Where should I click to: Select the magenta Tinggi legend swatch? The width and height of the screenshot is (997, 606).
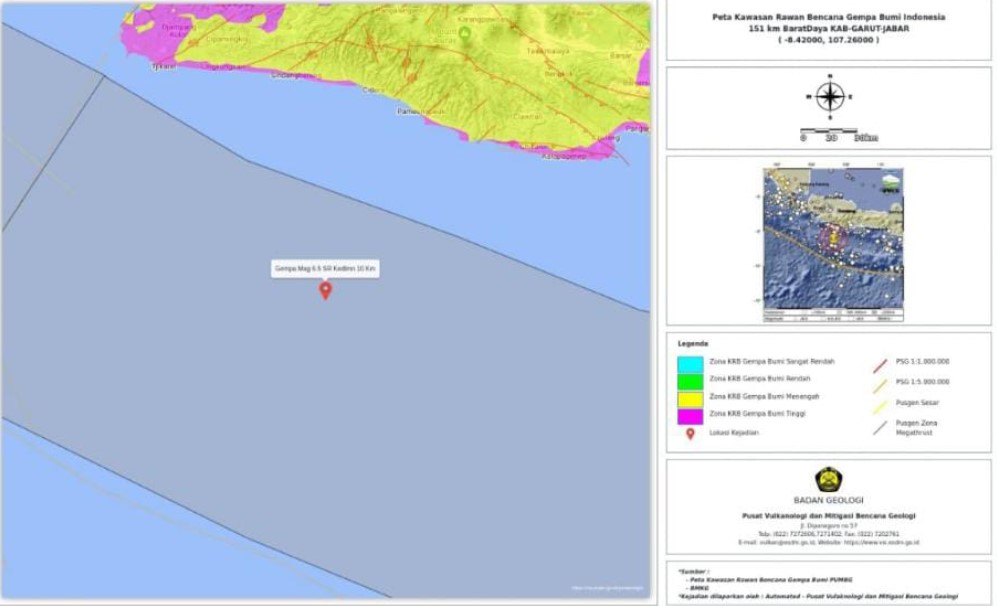click(690, 417)
